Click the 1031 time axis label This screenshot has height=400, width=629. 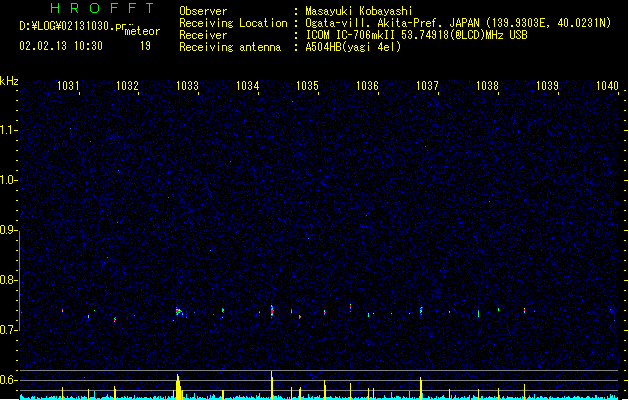(68, 85)
